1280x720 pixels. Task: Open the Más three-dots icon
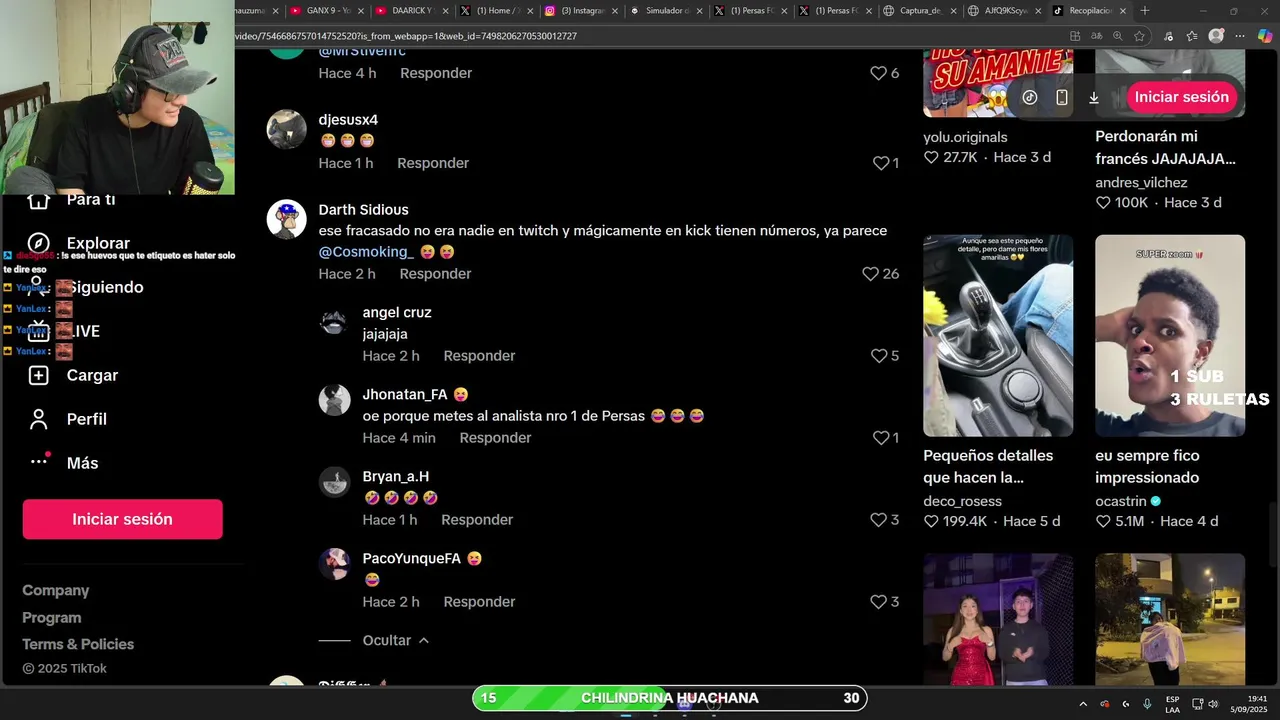coord(40,460)
